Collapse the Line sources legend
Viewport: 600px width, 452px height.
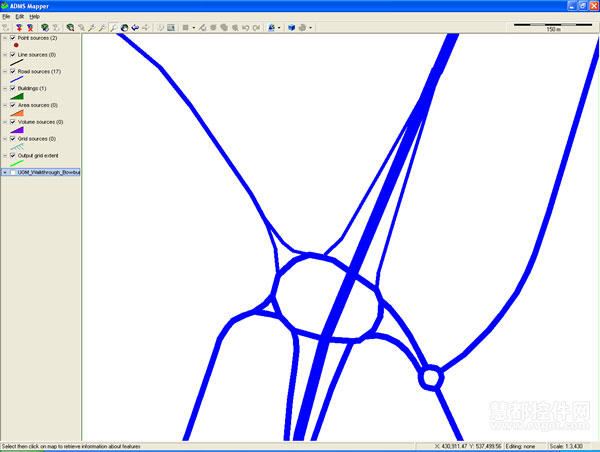pyautogui.click(x=5, y=55)
